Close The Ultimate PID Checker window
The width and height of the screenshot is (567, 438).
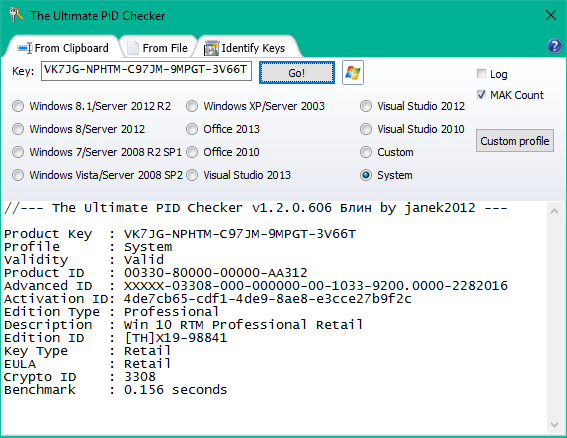pos(551,15)
